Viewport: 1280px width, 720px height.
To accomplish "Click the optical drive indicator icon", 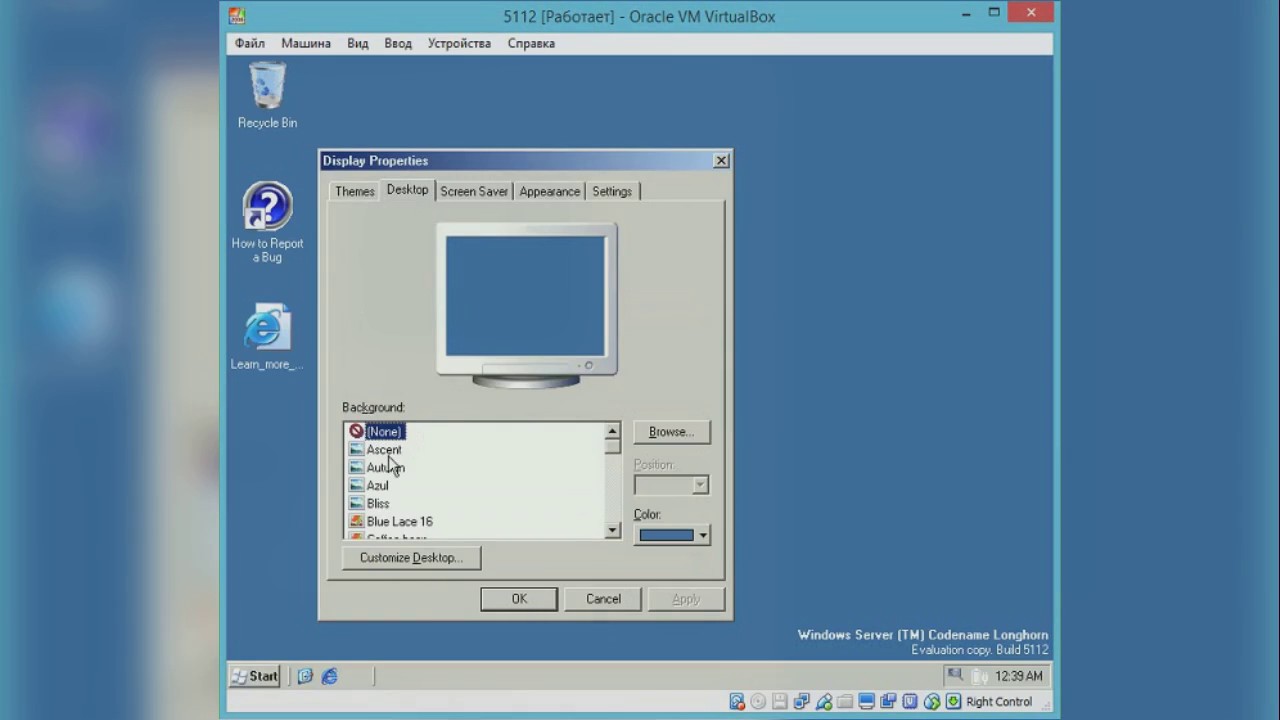I will [758, 701].
